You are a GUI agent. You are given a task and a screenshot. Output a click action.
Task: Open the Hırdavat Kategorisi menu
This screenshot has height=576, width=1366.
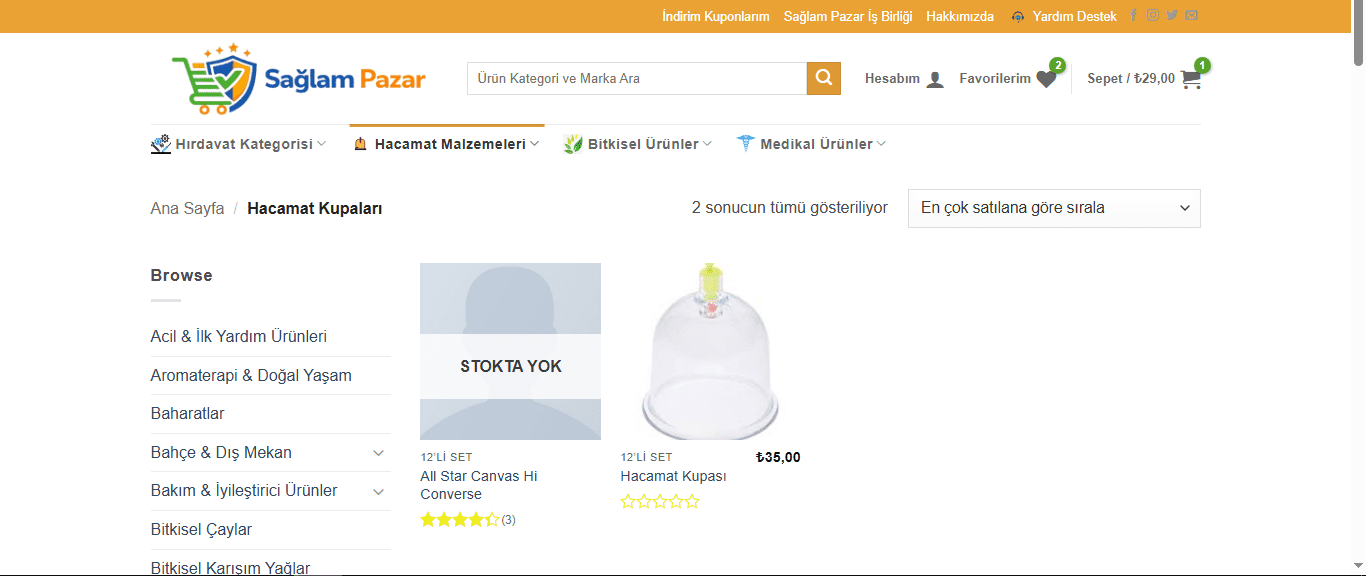[239, 144]
